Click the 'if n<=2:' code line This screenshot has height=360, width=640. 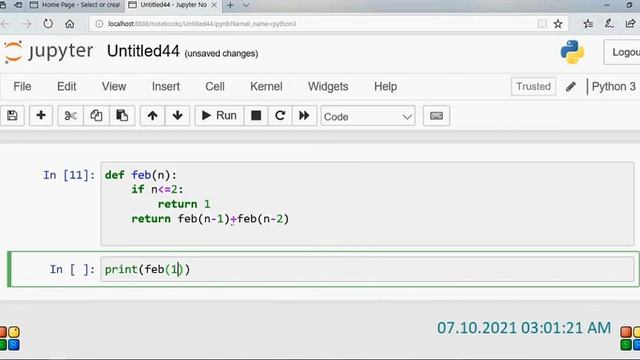click(x=157, y=189)
